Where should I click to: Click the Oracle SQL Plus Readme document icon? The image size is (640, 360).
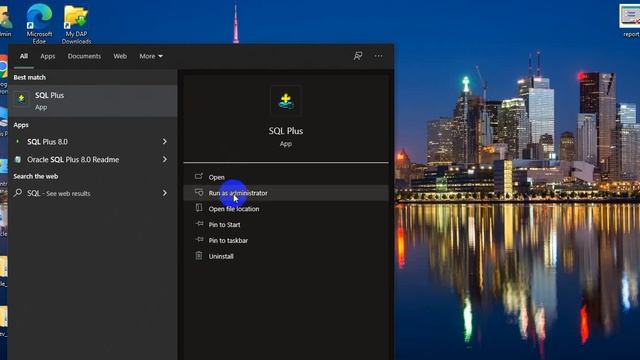[x=18, y=160]
